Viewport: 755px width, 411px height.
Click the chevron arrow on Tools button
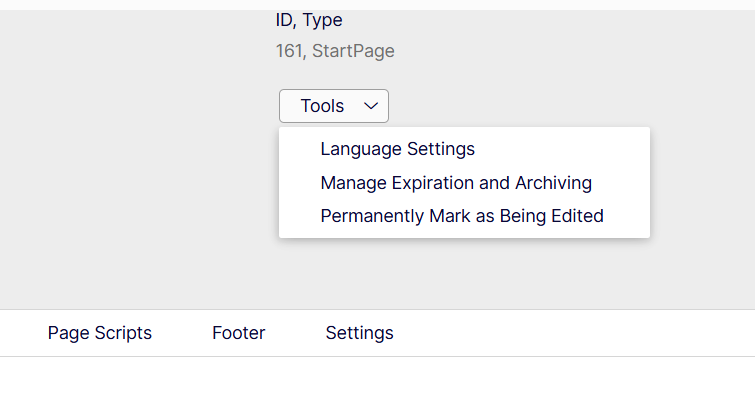tap(370, 106)
